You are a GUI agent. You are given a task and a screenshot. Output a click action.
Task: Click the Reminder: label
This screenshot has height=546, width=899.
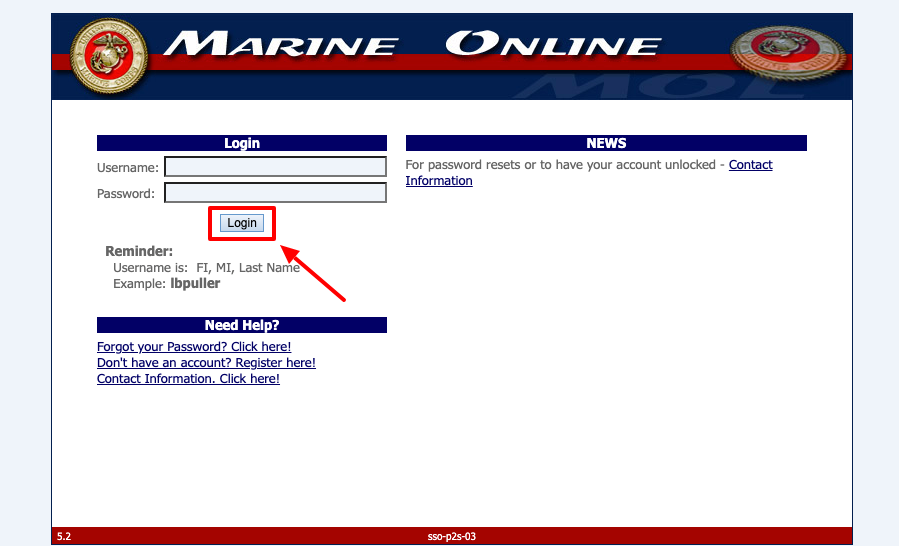coord(139,251)
